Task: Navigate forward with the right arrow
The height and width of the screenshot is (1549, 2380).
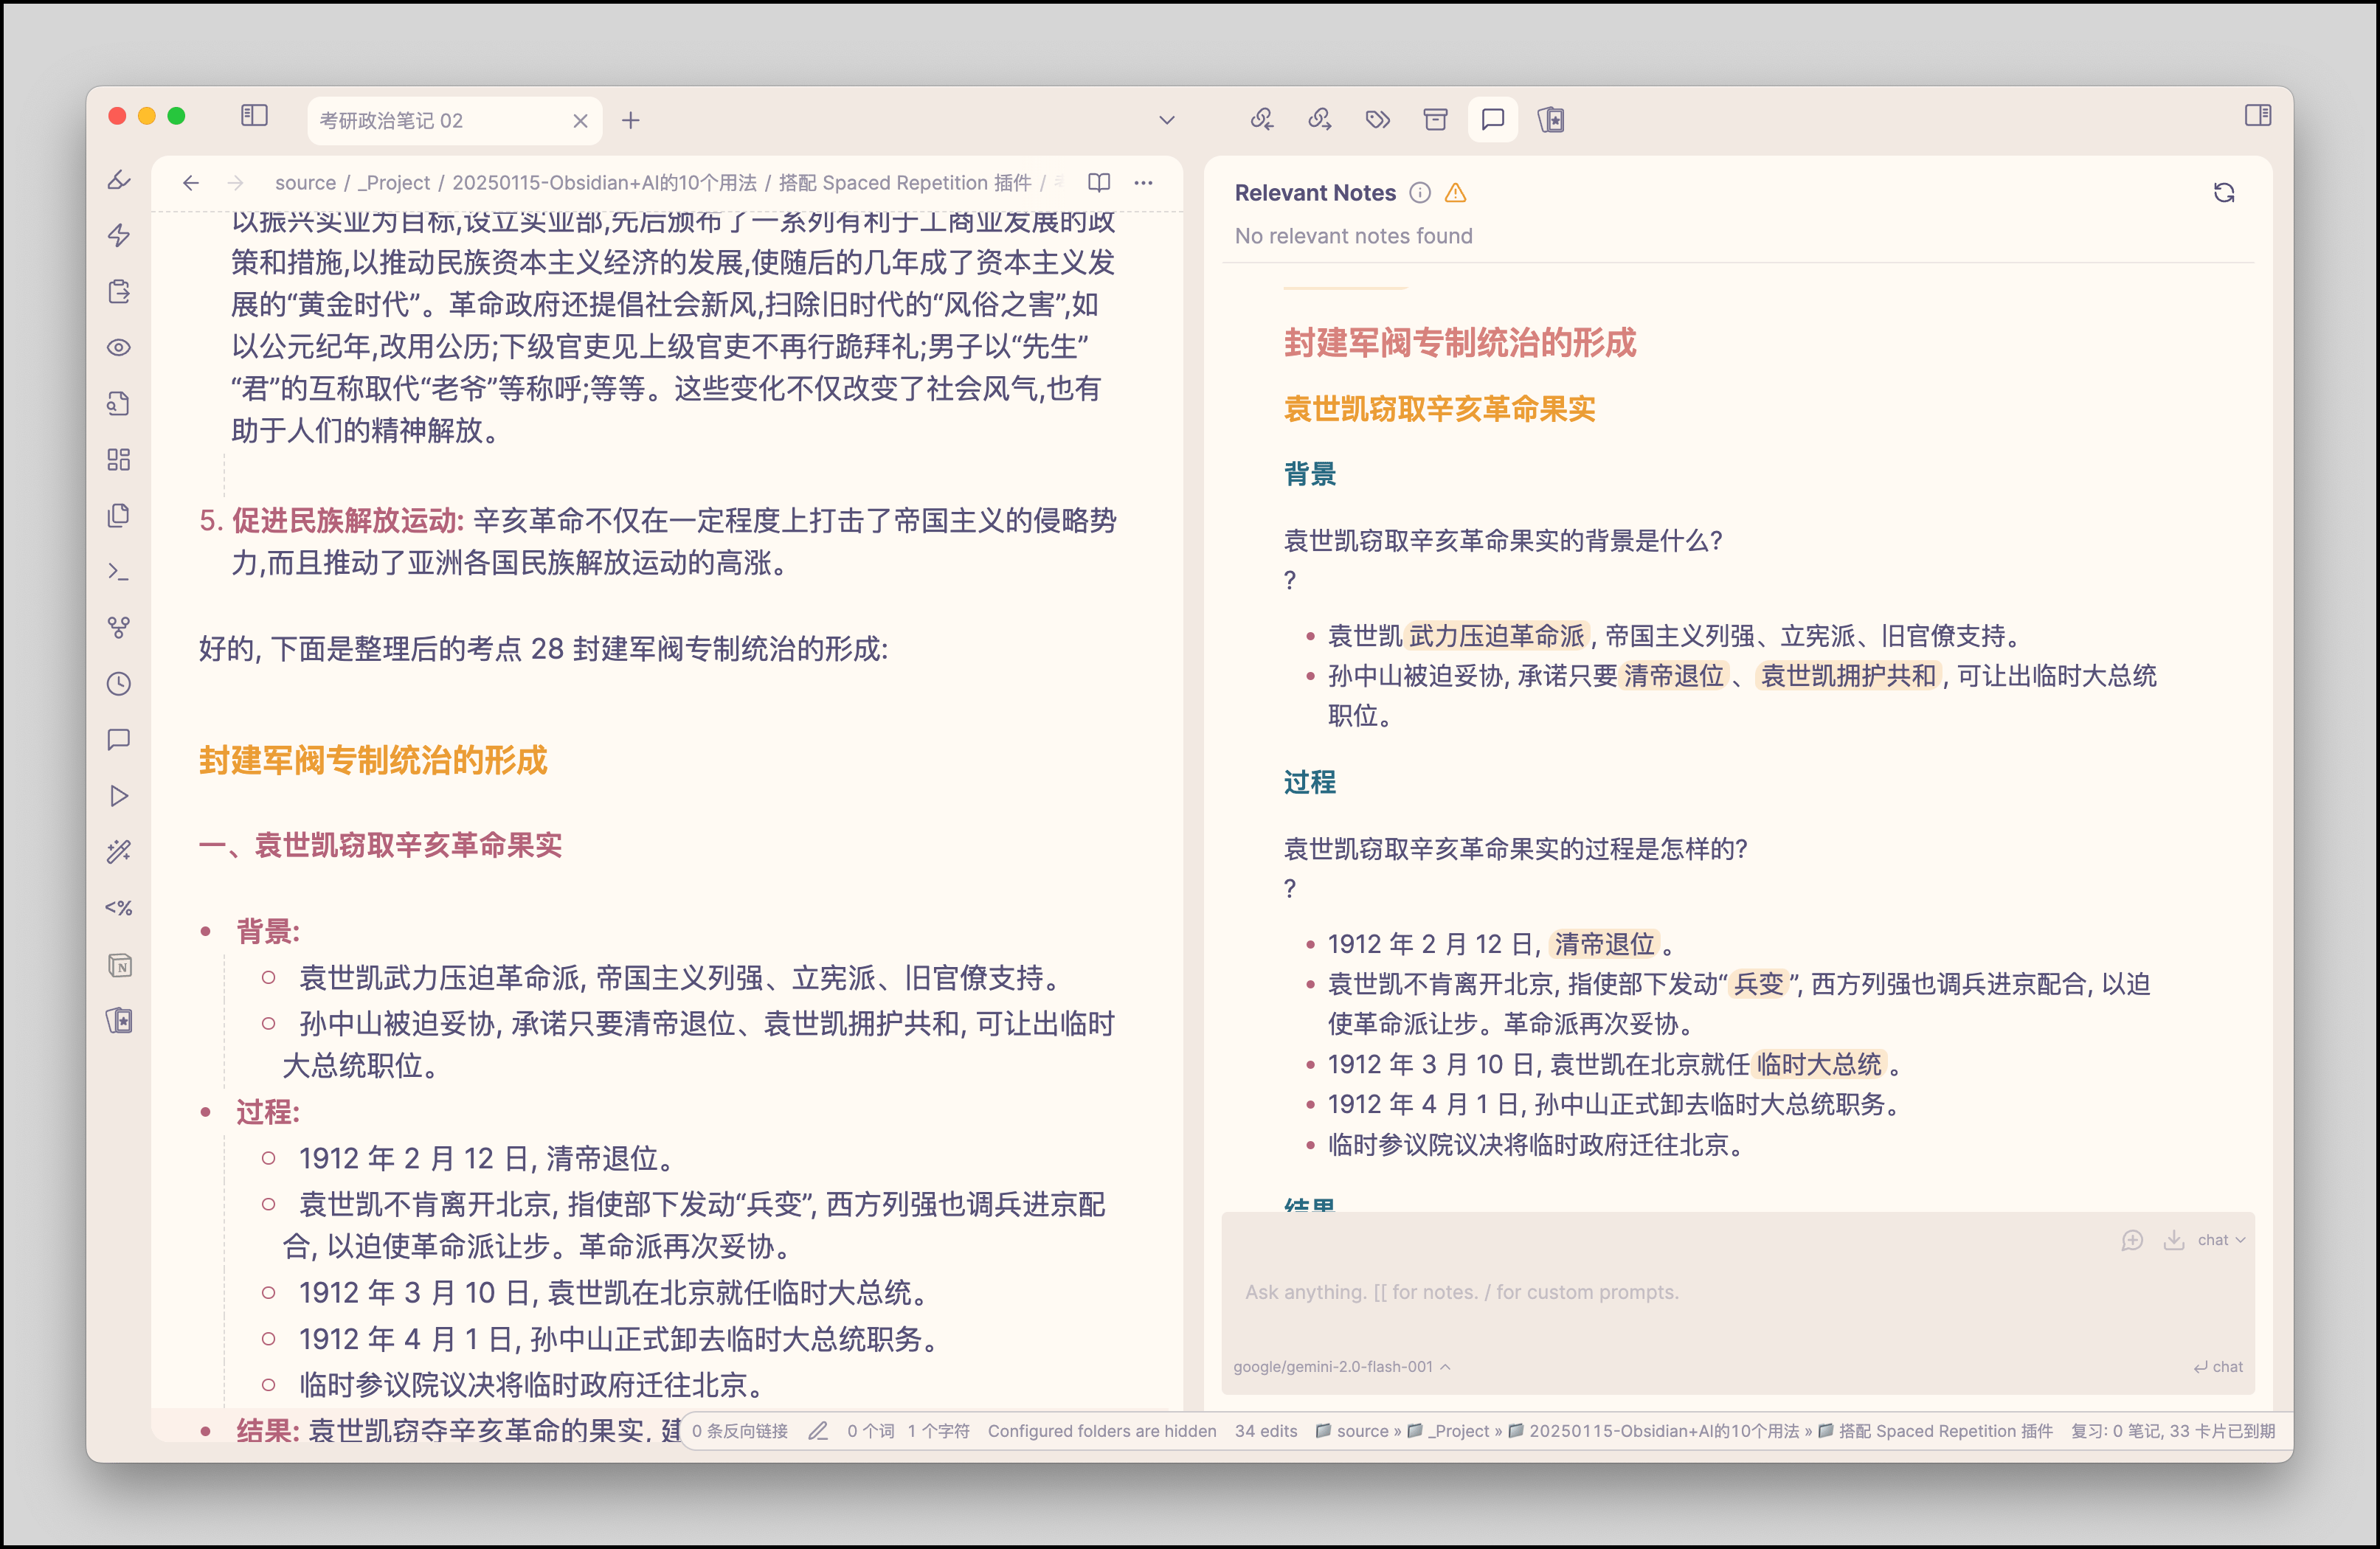Action: point(235,183)
